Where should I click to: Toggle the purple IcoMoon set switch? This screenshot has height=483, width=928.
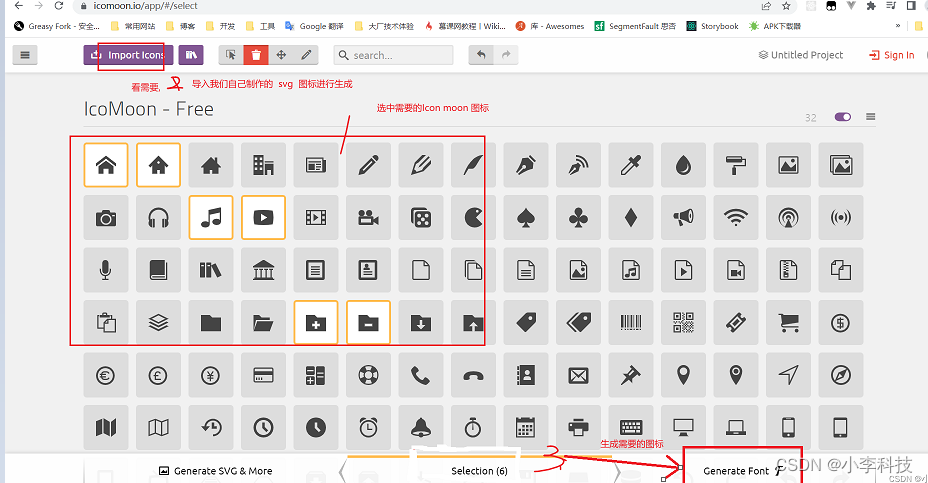pyautogui.click(x=842, y=117)
